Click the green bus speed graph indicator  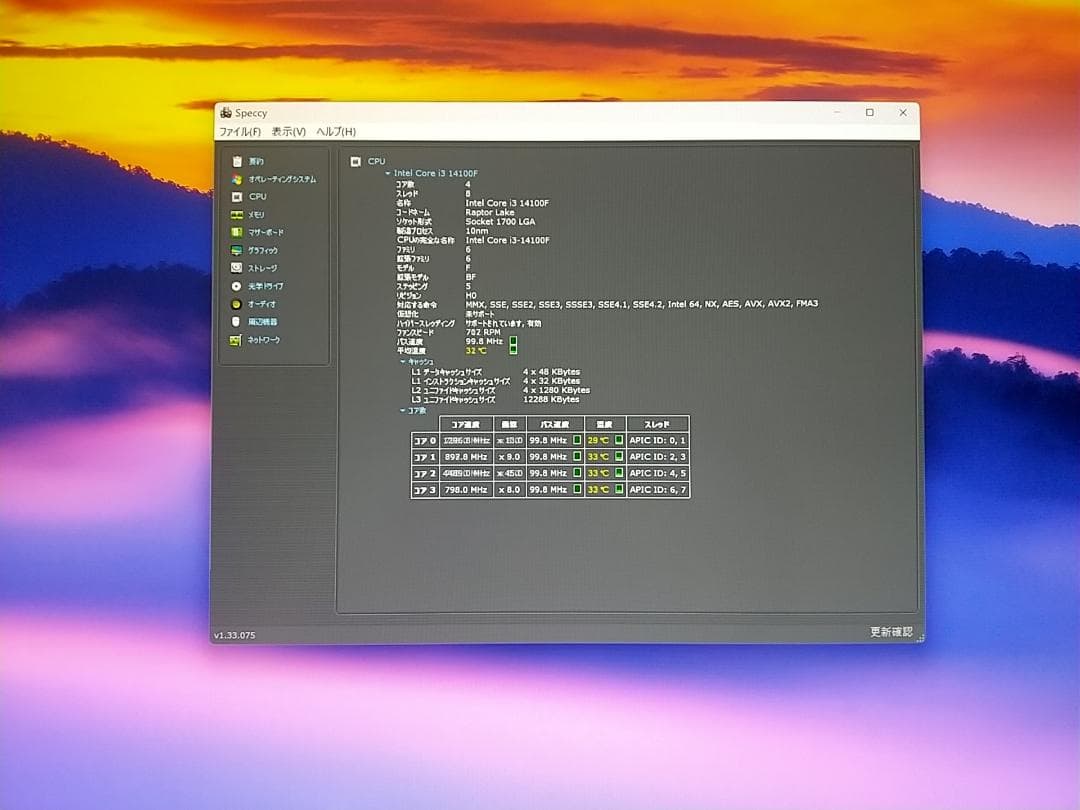[513, 341]
